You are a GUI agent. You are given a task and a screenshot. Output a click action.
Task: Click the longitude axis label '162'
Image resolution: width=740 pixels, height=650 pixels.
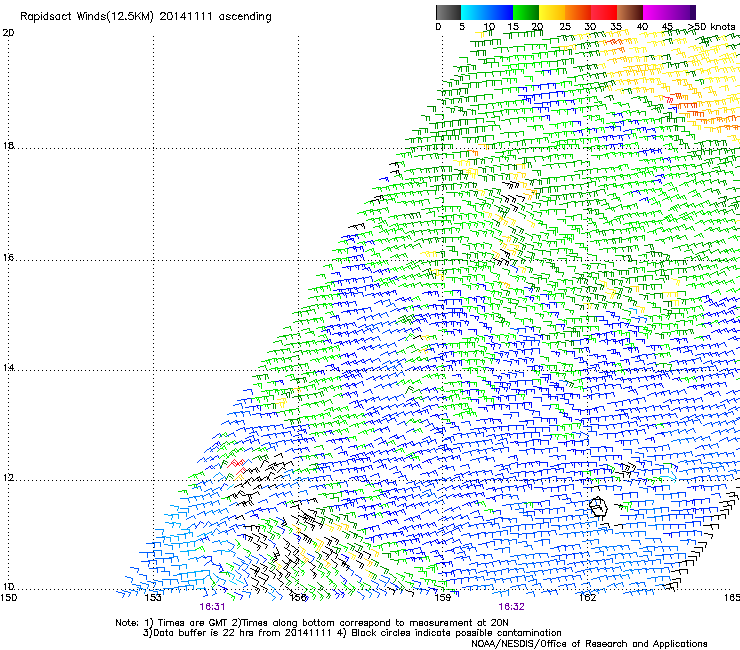(587, 598)
